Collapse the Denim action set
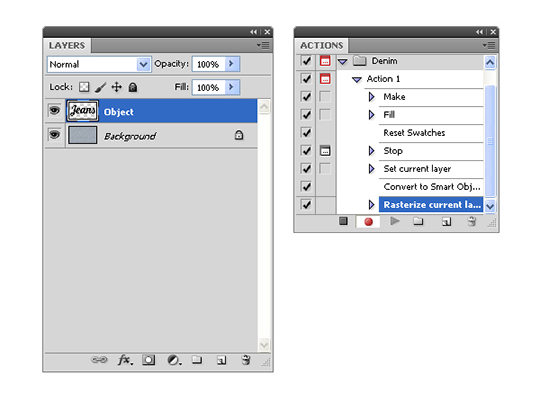Screen dimensions: 540x394 [343, 62]
